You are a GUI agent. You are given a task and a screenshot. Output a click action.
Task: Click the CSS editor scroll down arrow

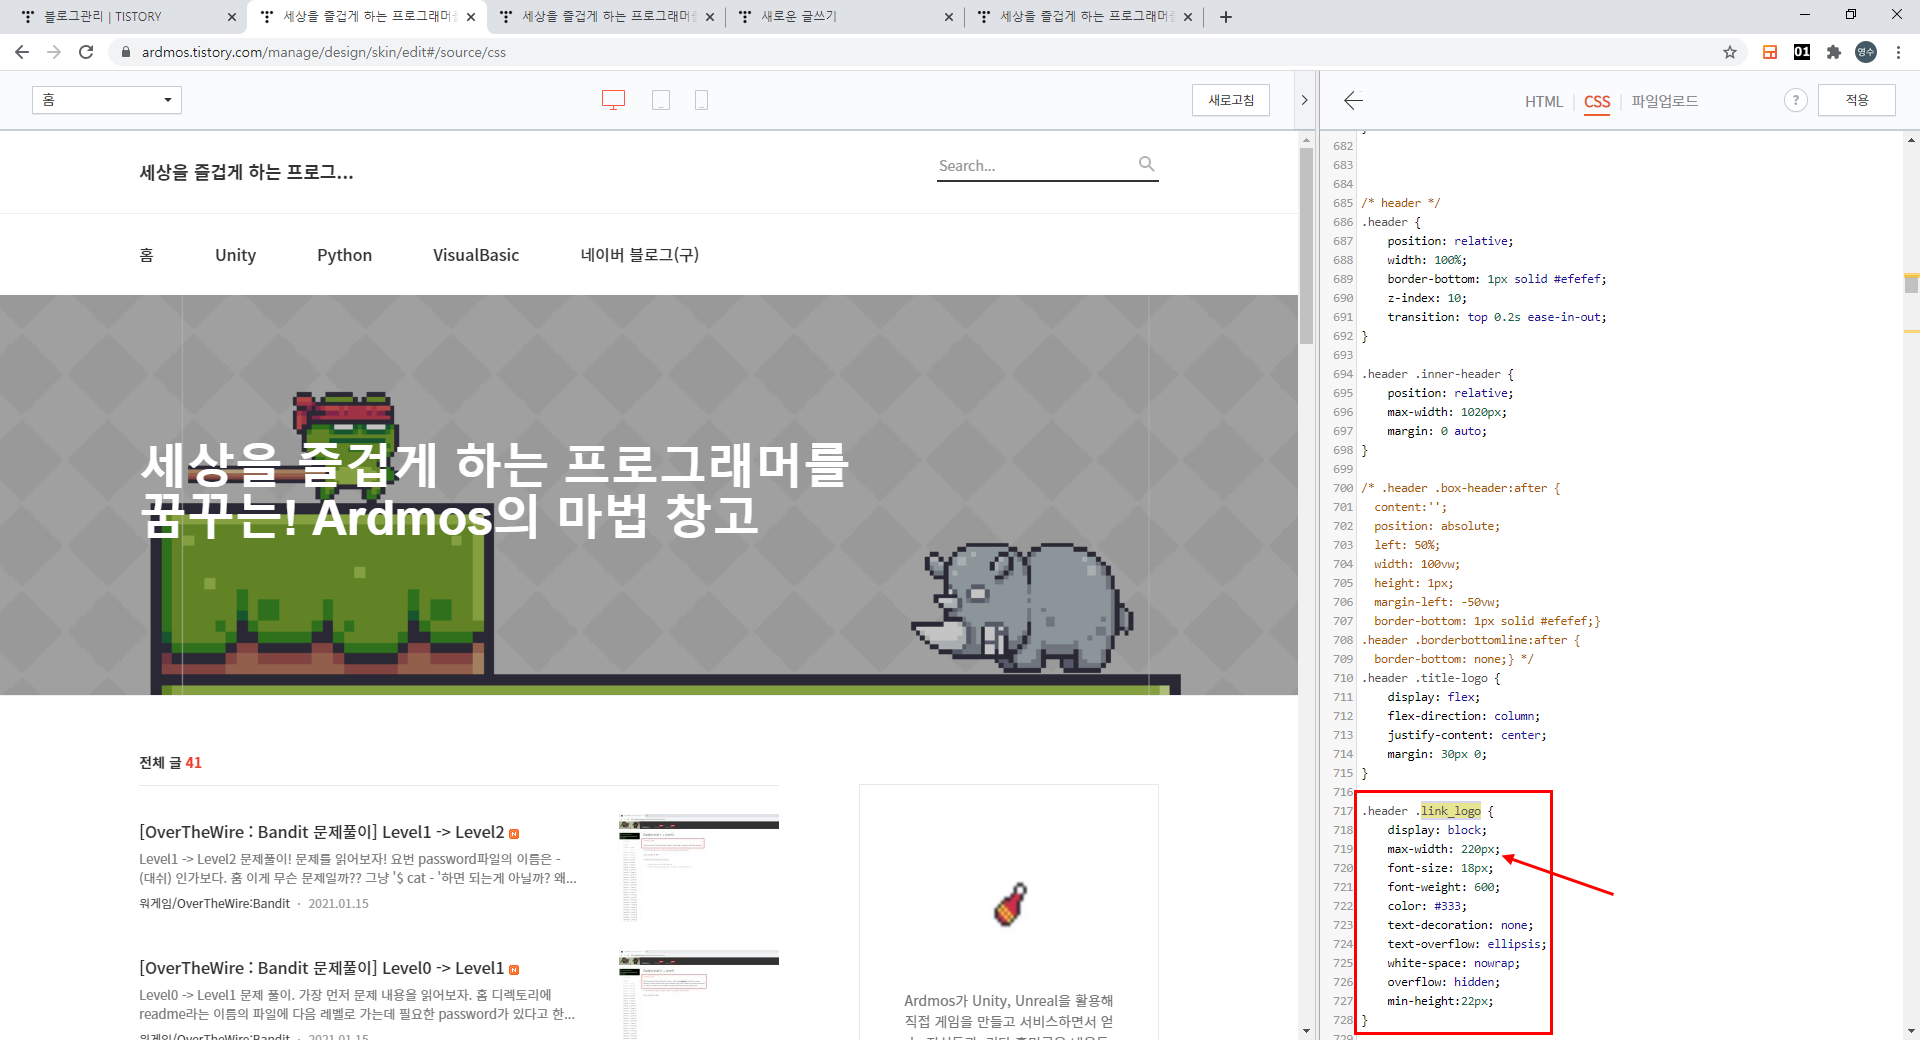[x=1911, y=1031]
